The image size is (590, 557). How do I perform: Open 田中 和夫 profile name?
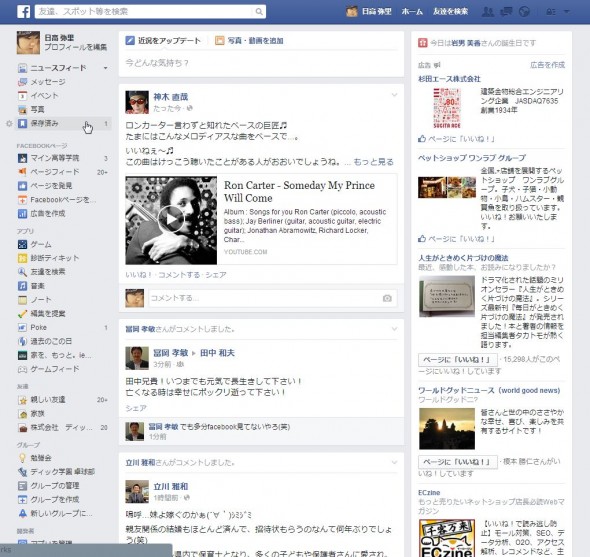pos(217,353)
